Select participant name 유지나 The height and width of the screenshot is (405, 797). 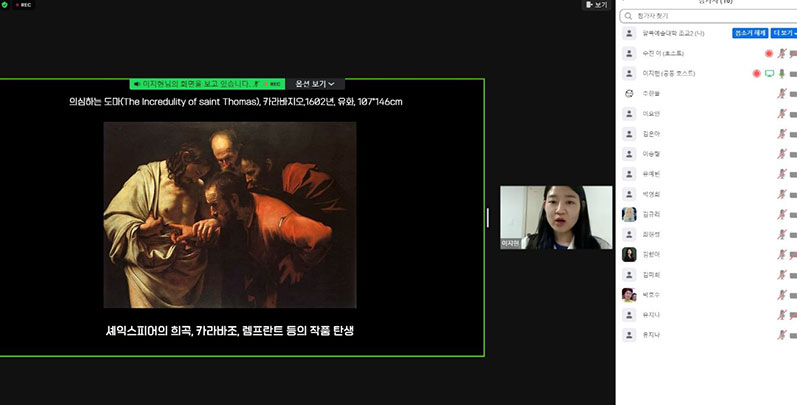(x=651, y=315)
